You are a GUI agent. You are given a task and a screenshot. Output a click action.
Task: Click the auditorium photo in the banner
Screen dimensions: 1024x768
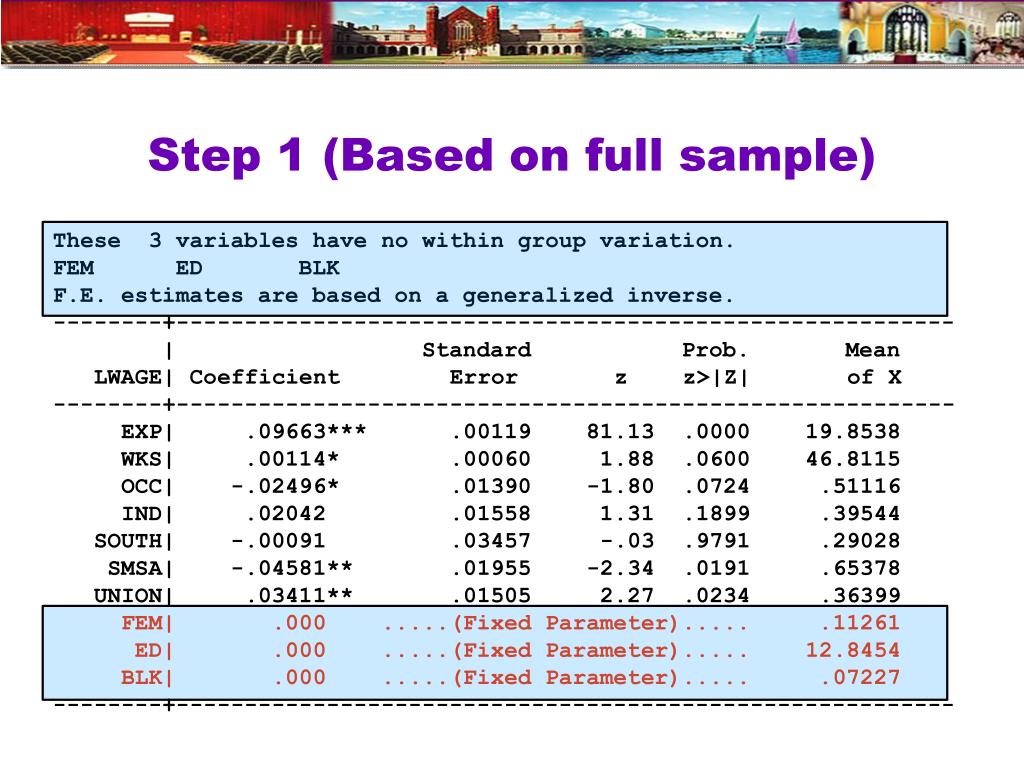pos(163,33)
